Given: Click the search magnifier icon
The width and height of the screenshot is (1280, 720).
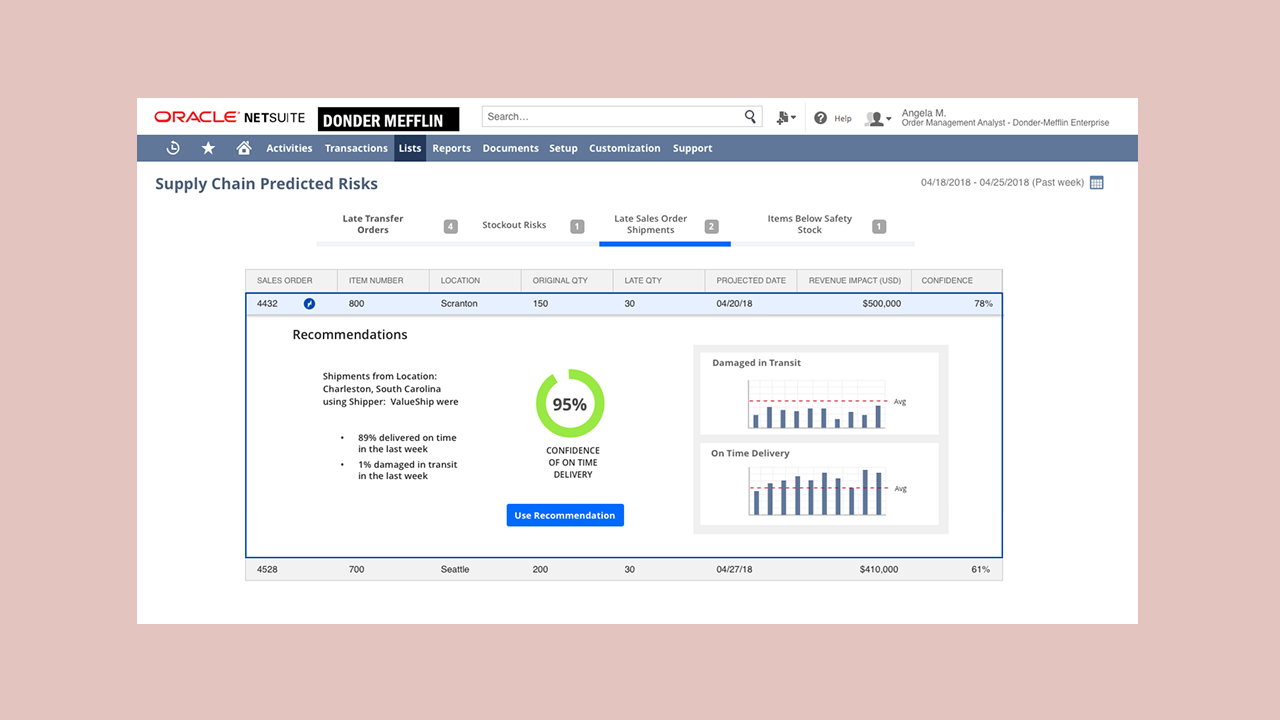Looking at the screenshot, I should point(751,117).
